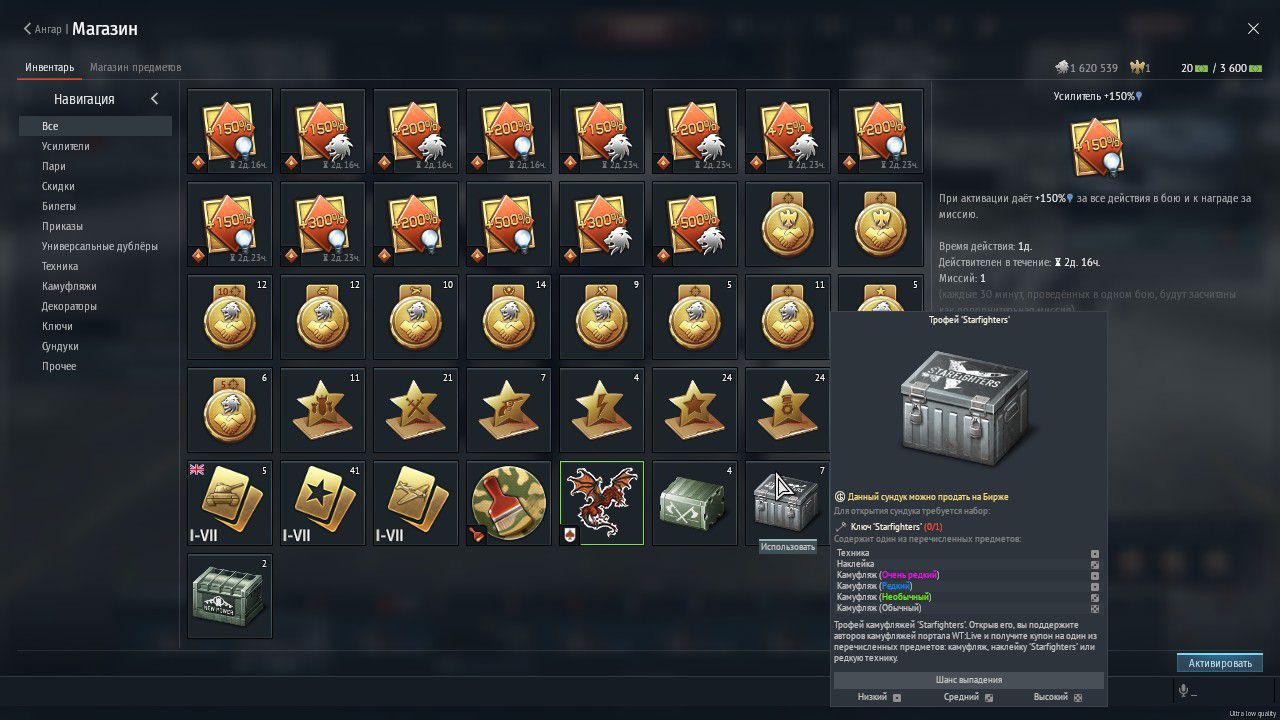This screenshot has width=1280, height=720.
Task: Click the Активировать button
Action: (x=1220, y=663)
